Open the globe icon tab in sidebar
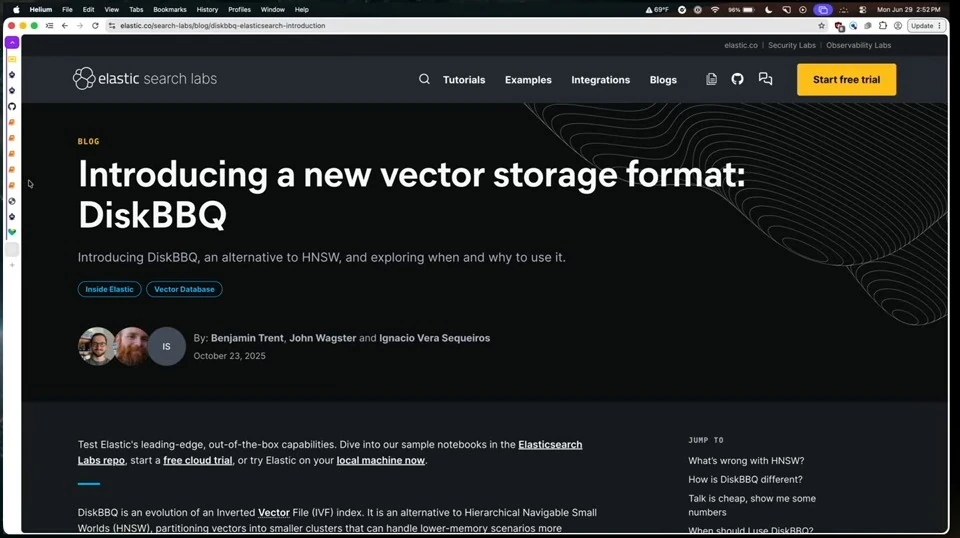 click(12, 201)
